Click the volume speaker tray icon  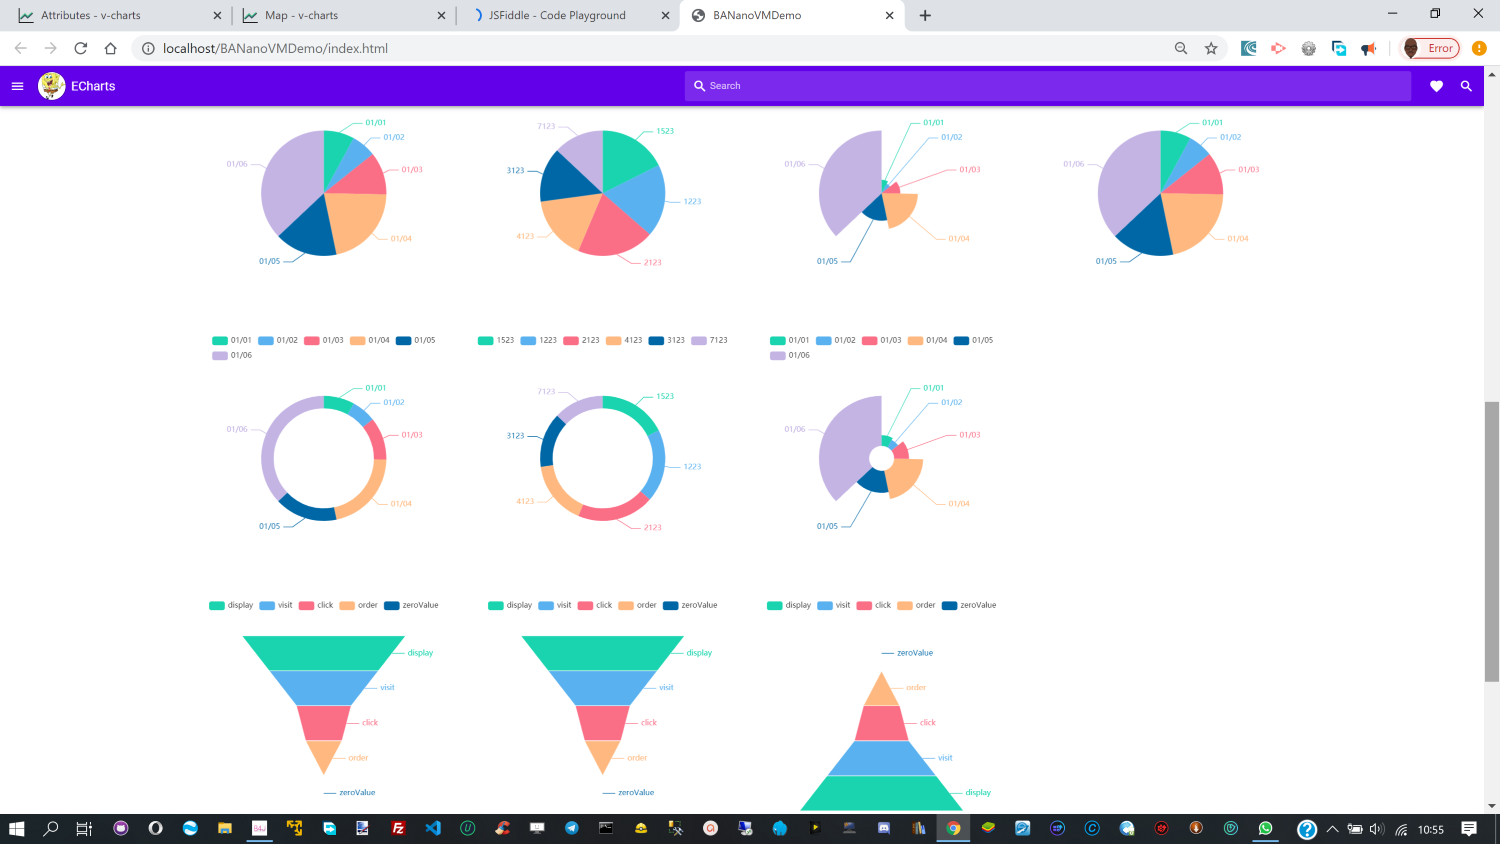[x=1377, y=829]
